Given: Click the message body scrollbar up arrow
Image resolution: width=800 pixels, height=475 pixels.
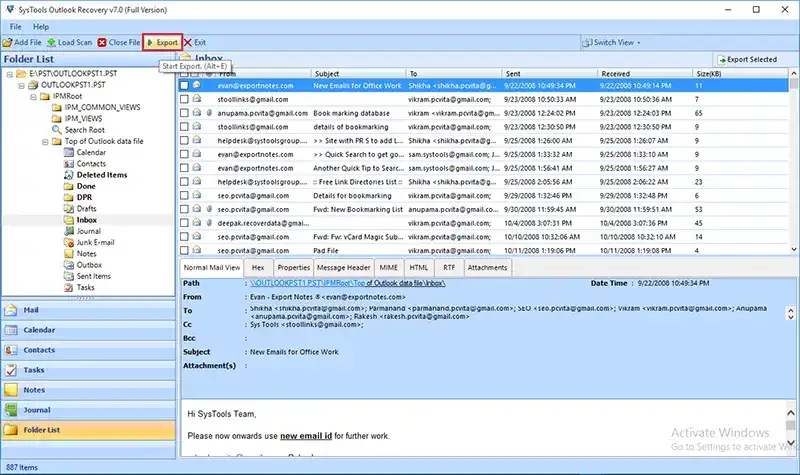Looking at the screenshot, I should point(791,412).
